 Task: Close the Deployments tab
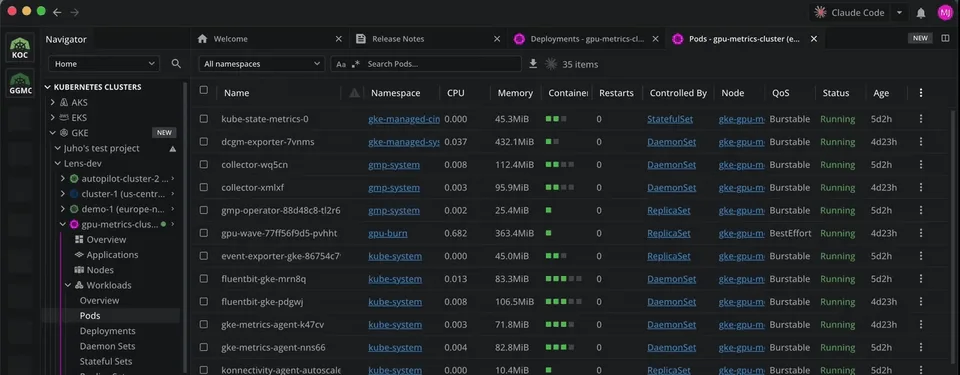[656, 39]
